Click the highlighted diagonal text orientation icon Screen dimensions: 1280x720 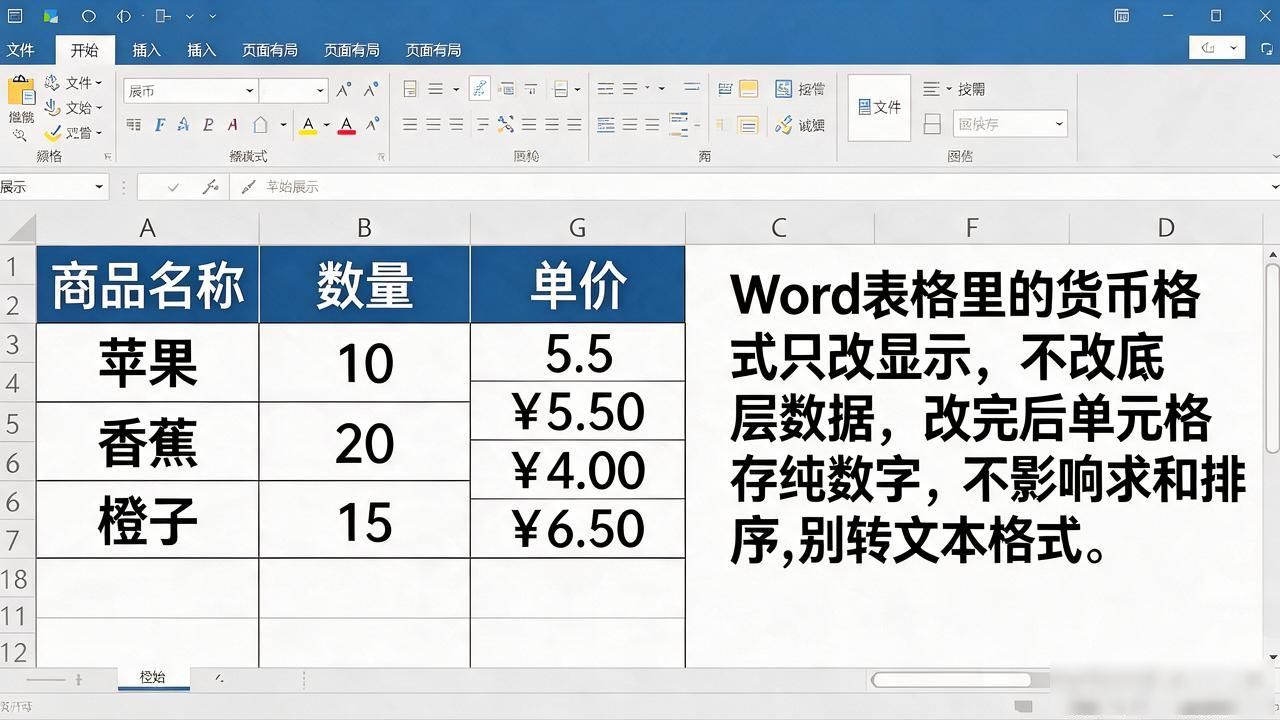480,89
